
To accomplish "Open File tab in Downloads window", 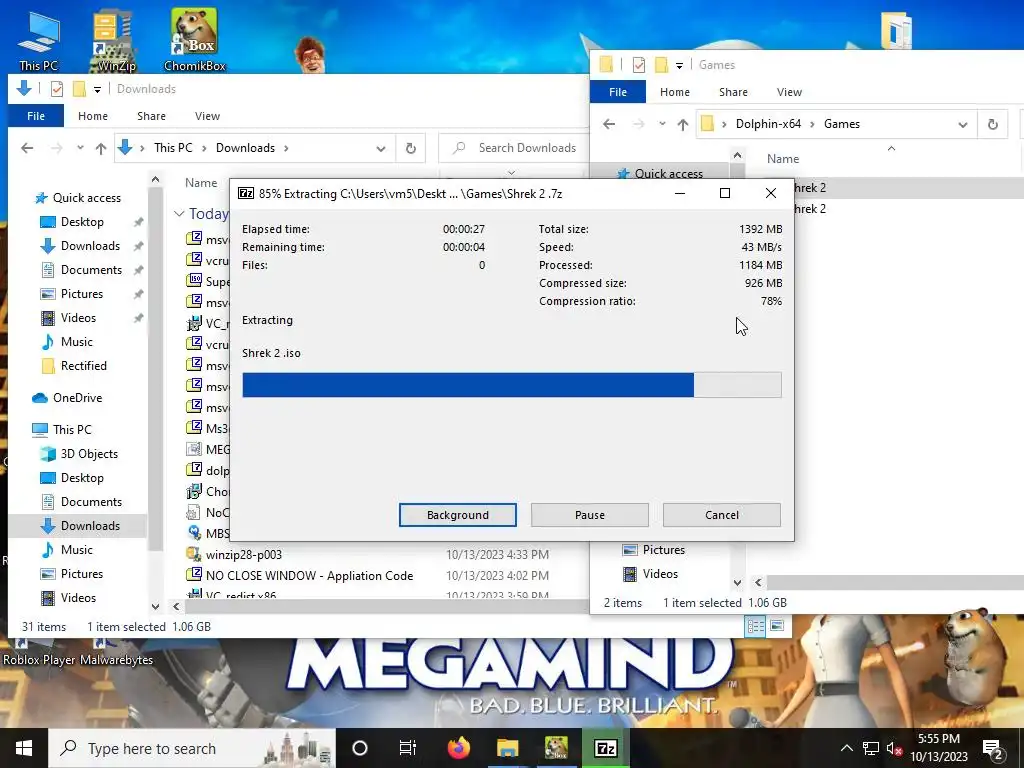I will coord(36,116).
